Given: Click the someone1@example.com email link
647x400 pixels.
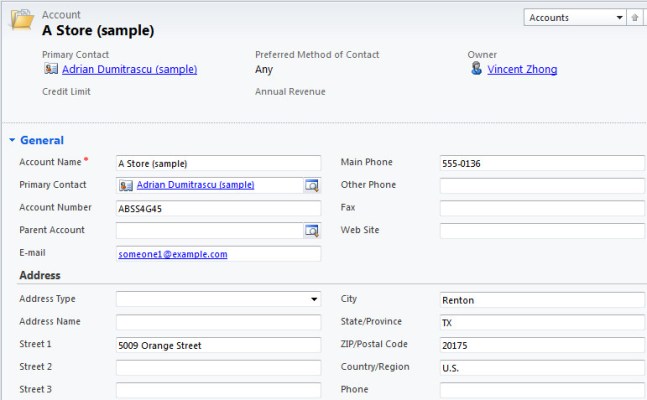Looking at the screenshot, I should pyautogui.click(x=173, y=254).
